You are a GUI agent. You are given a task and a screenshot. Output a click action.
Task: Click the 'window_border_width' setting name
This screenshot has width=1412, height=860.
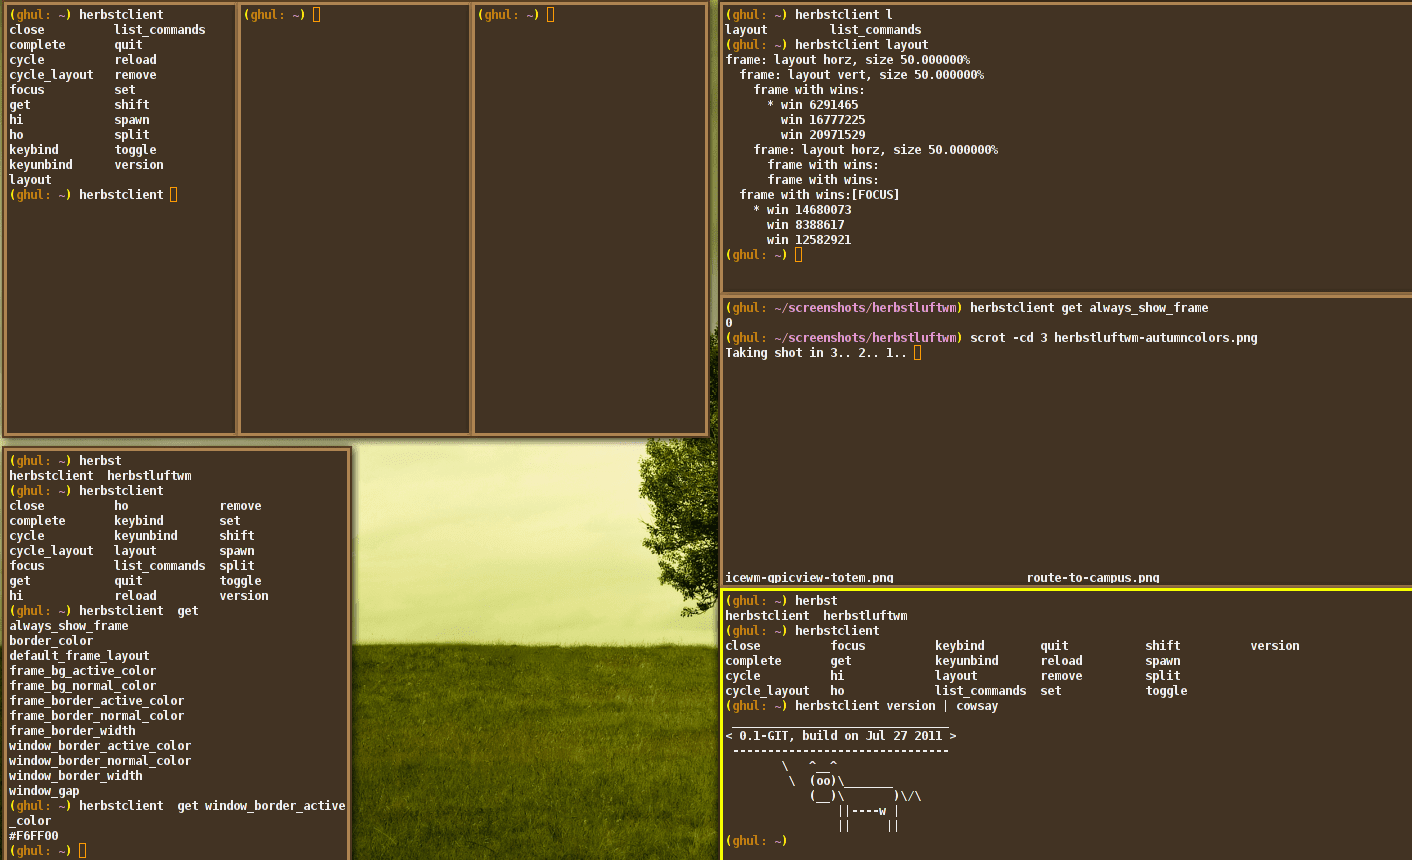pos(76,776)
